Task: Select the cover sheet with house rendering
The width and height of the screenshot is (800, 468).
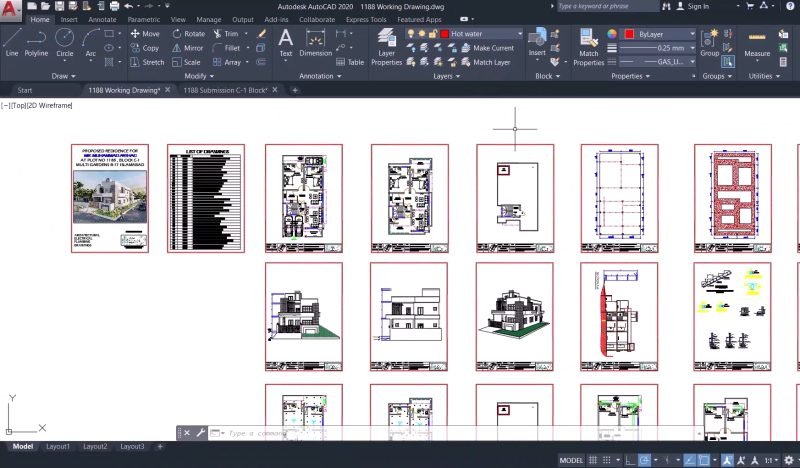Action: click(x=110, y=199)
